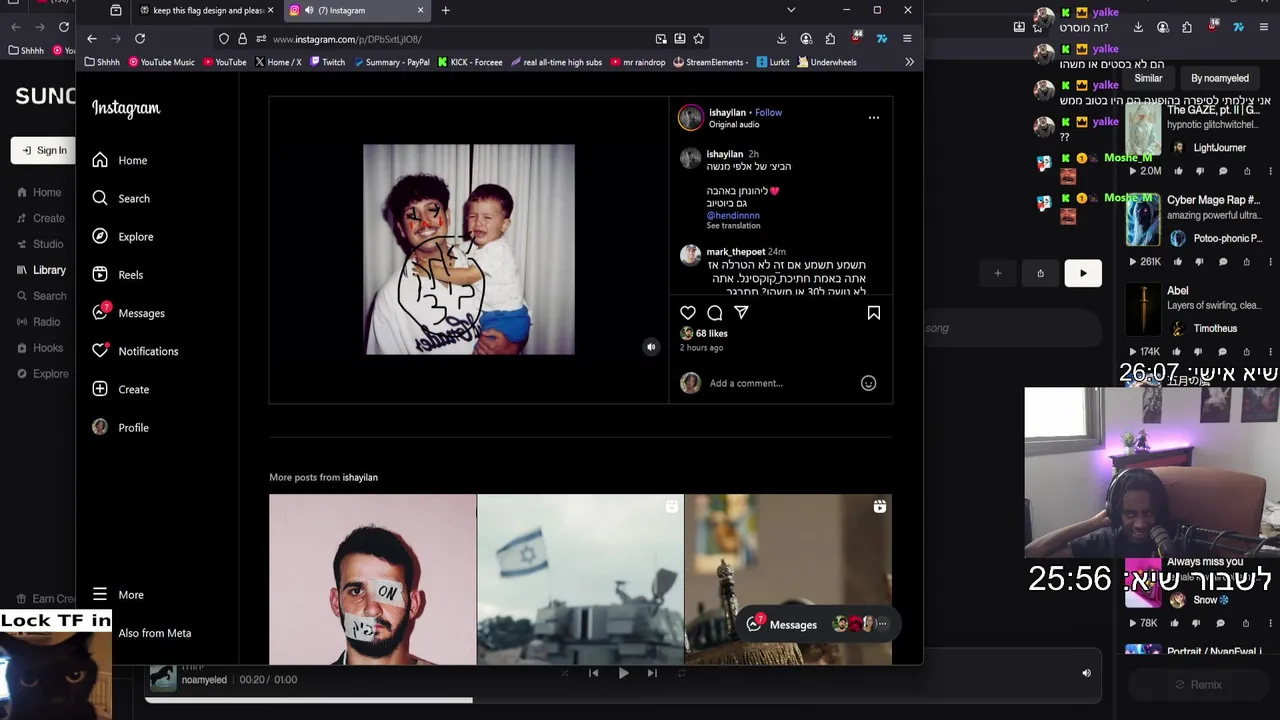The height and width of the screenshot is (720, 1280).
Task: Click the Instagram logo
Action: coord(126,108)
